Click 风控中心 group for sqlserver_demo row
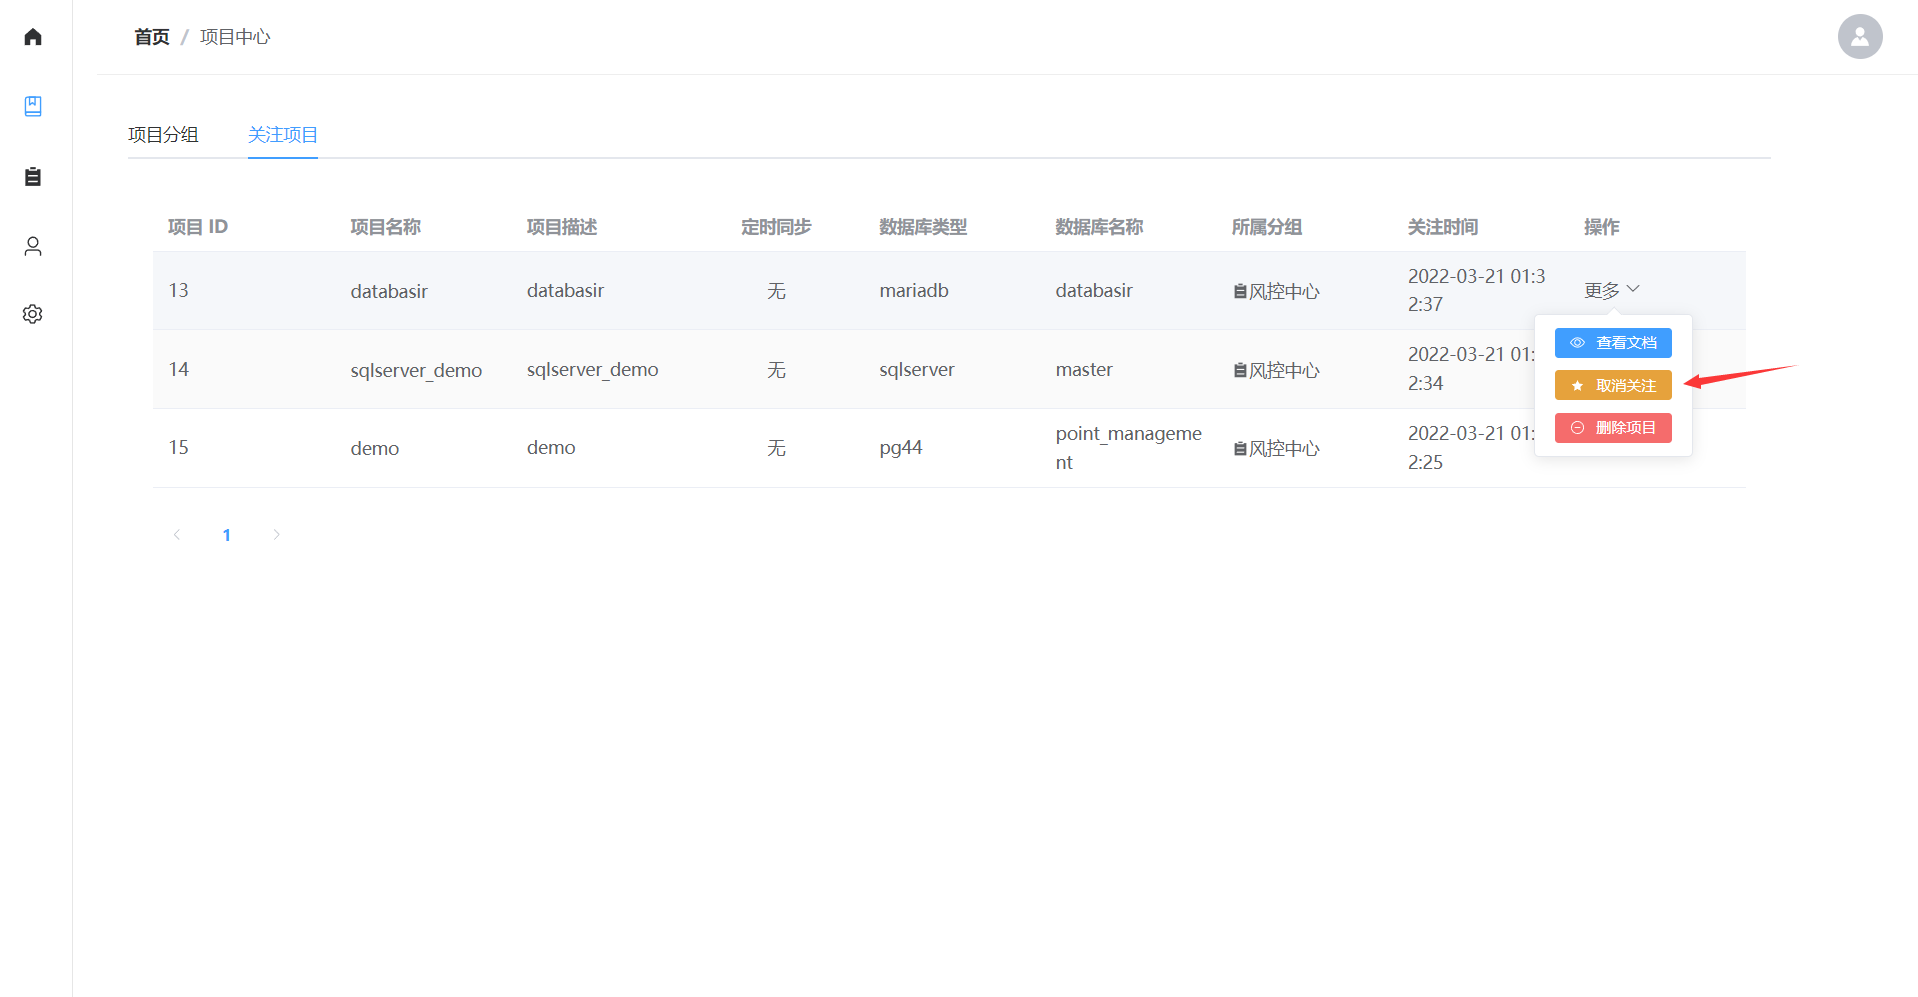Screen dimensions: 1918x997 pos(1284,371)
